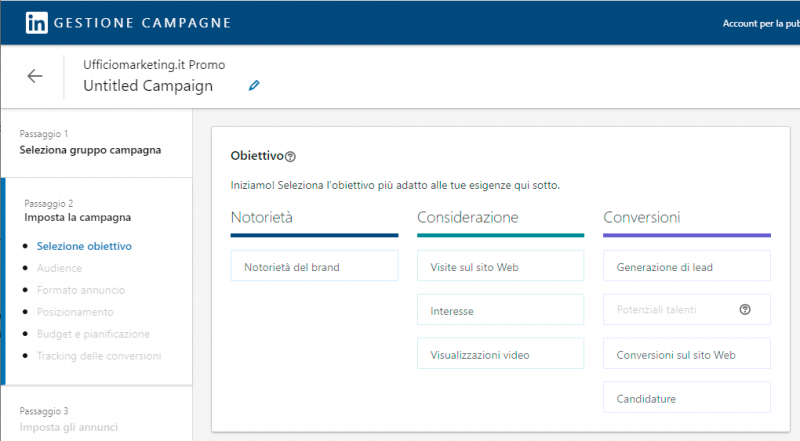Go to Selezione obiettivo step
This screenshot has width=800, height=441.
84,246
